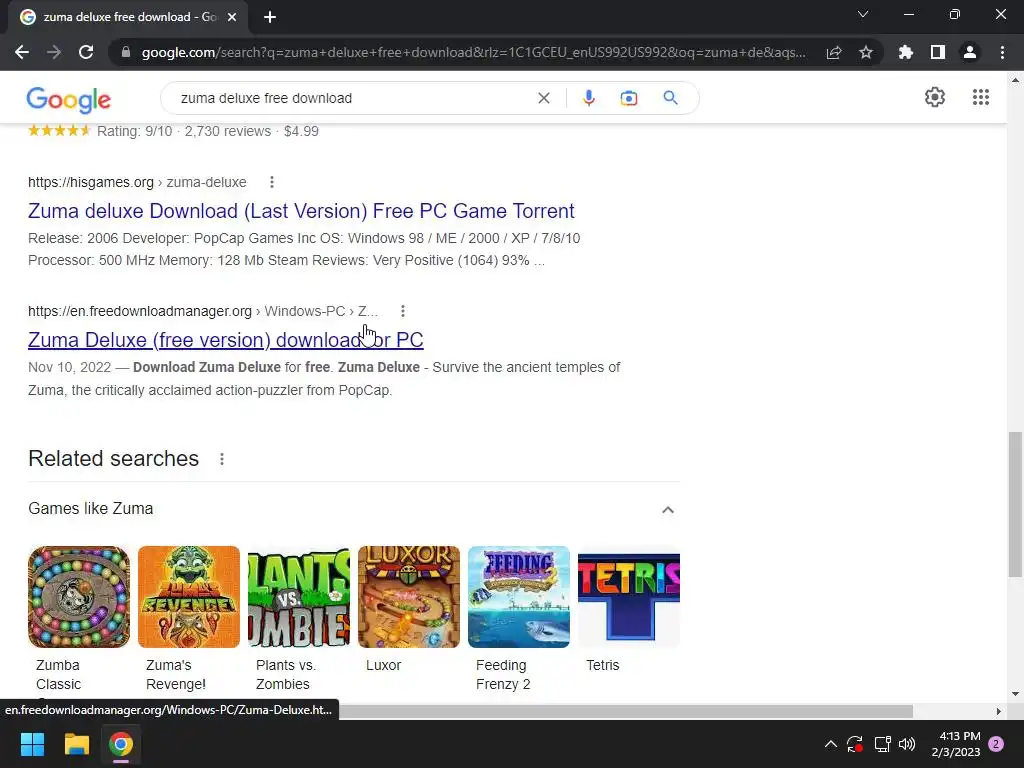
Task: Open a new tab
Action: tap(270, 17)
